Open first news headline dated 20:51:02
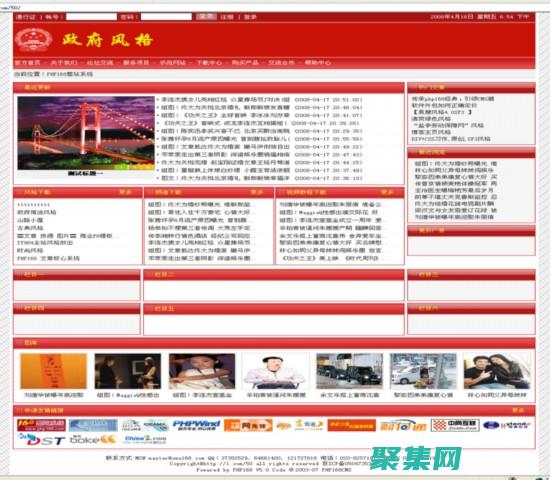Screen dimensions: 550x480 [x=225, y=100]
